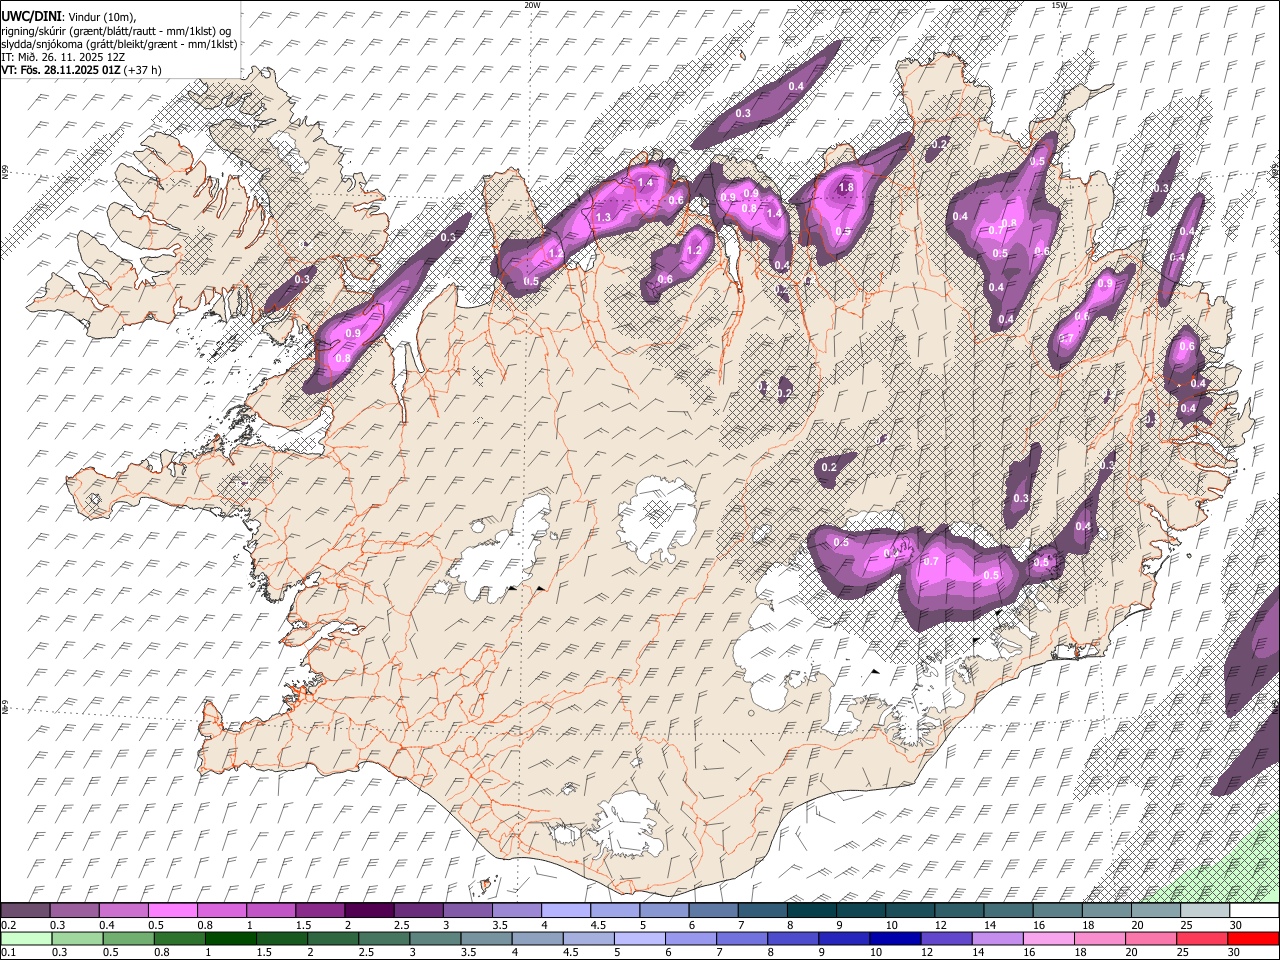This screenshot has height=960, width=1280.
Task: Click the IT: Mið. 26. 11. 2025 12Z line
Action: 63,57
